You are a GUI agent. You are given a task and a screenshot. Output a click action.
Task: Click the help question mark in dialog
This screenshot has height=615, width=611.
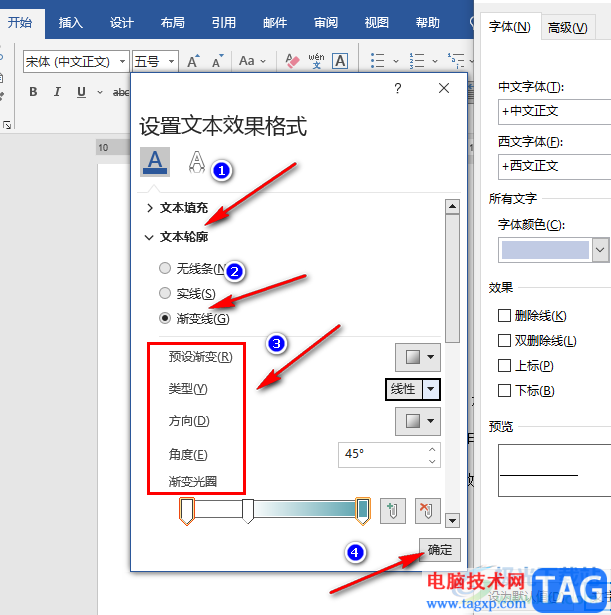(398, 88)
